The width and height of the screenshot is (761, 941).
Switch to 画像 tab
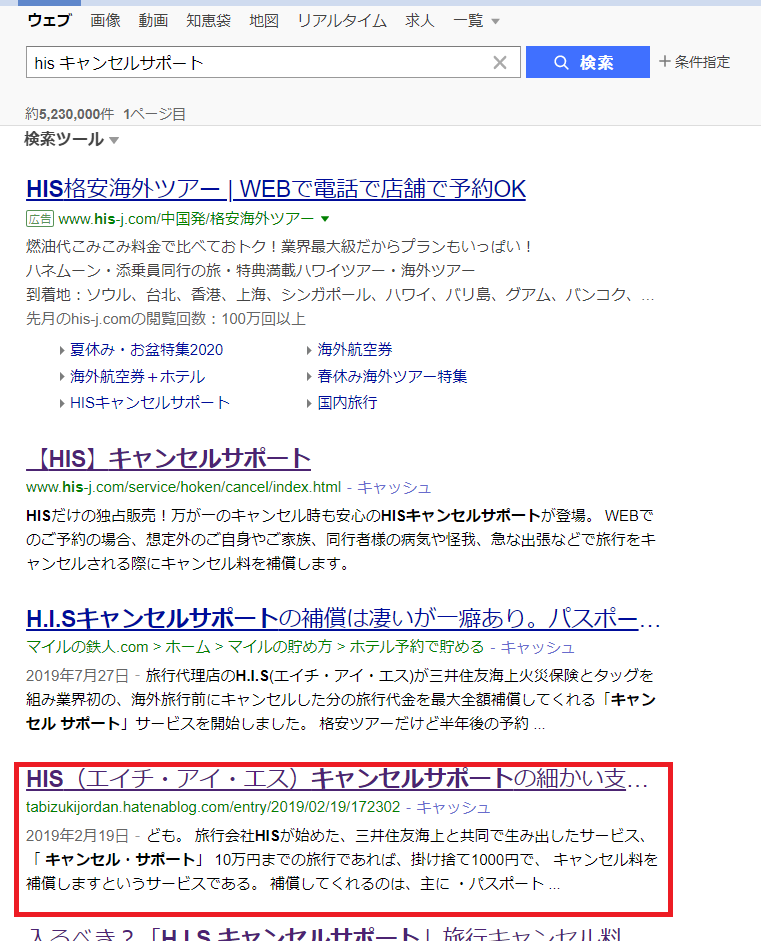tap(106, 20)
